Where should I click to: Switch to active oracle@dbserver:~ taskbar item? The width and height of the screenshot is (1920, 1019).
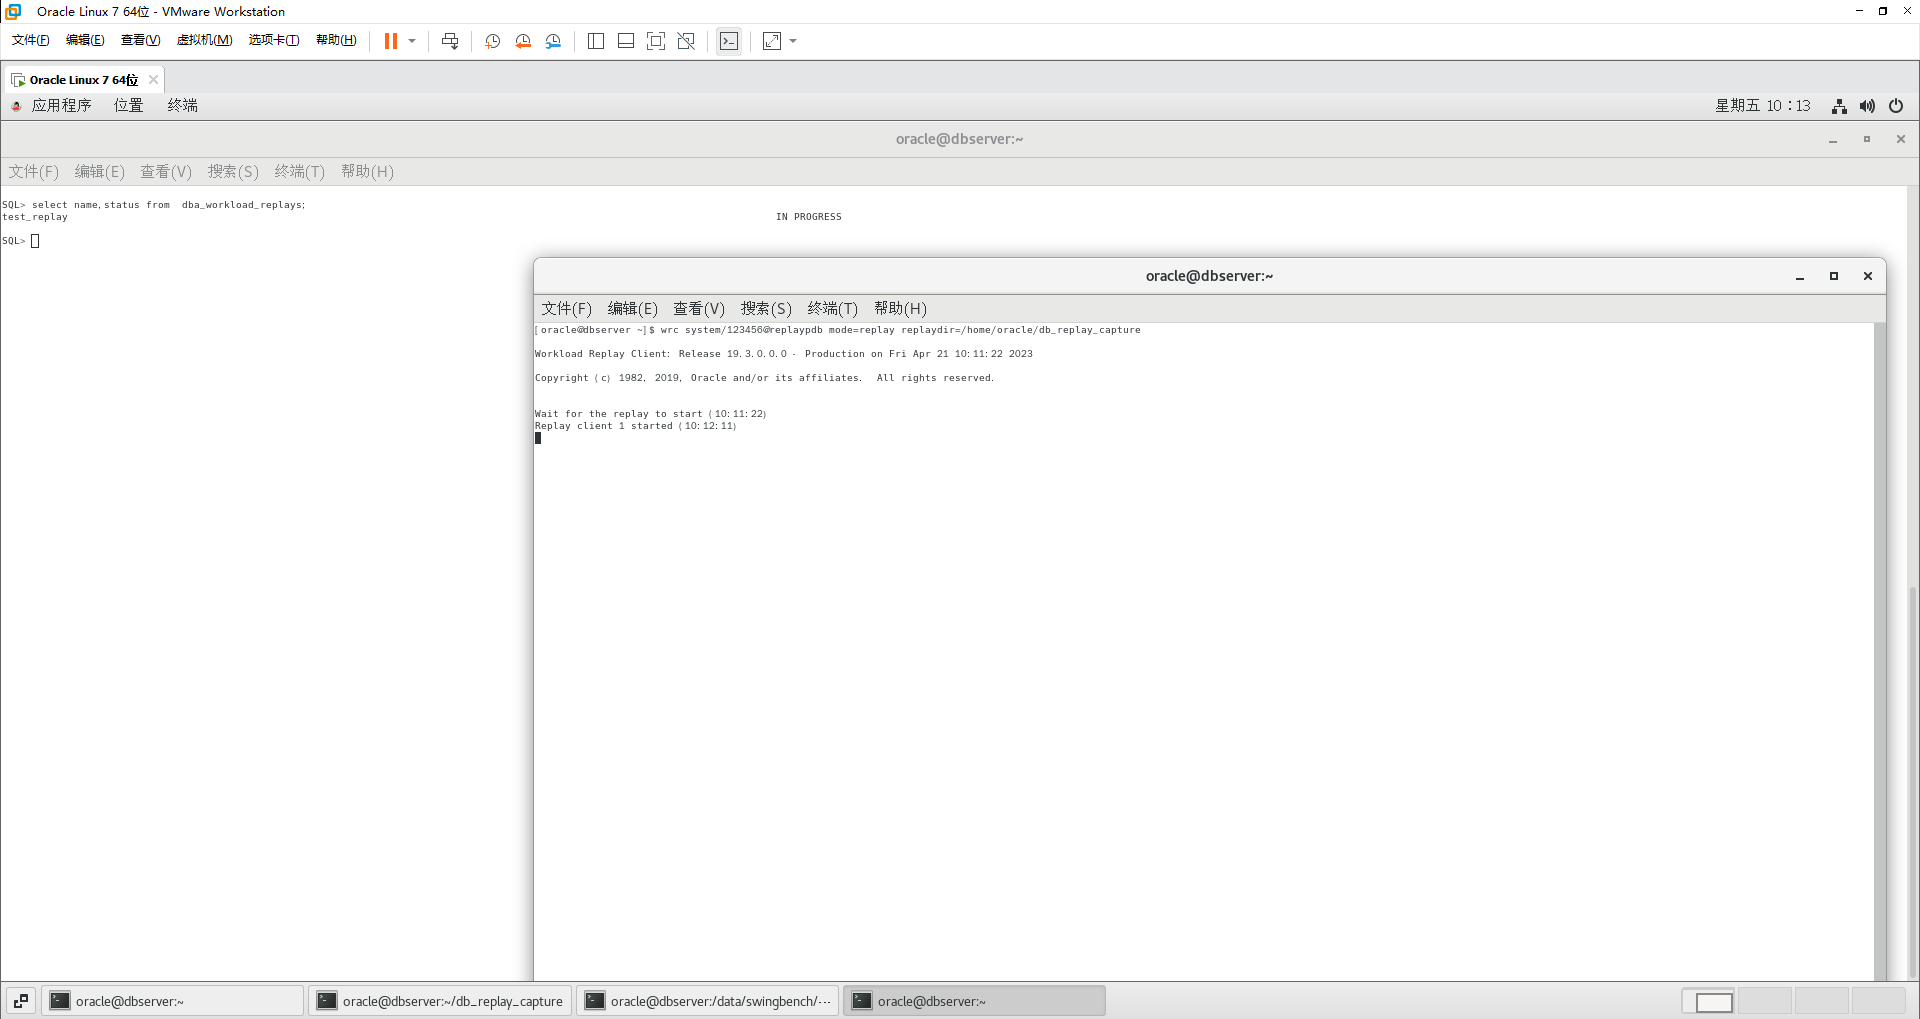(975, 1001)
